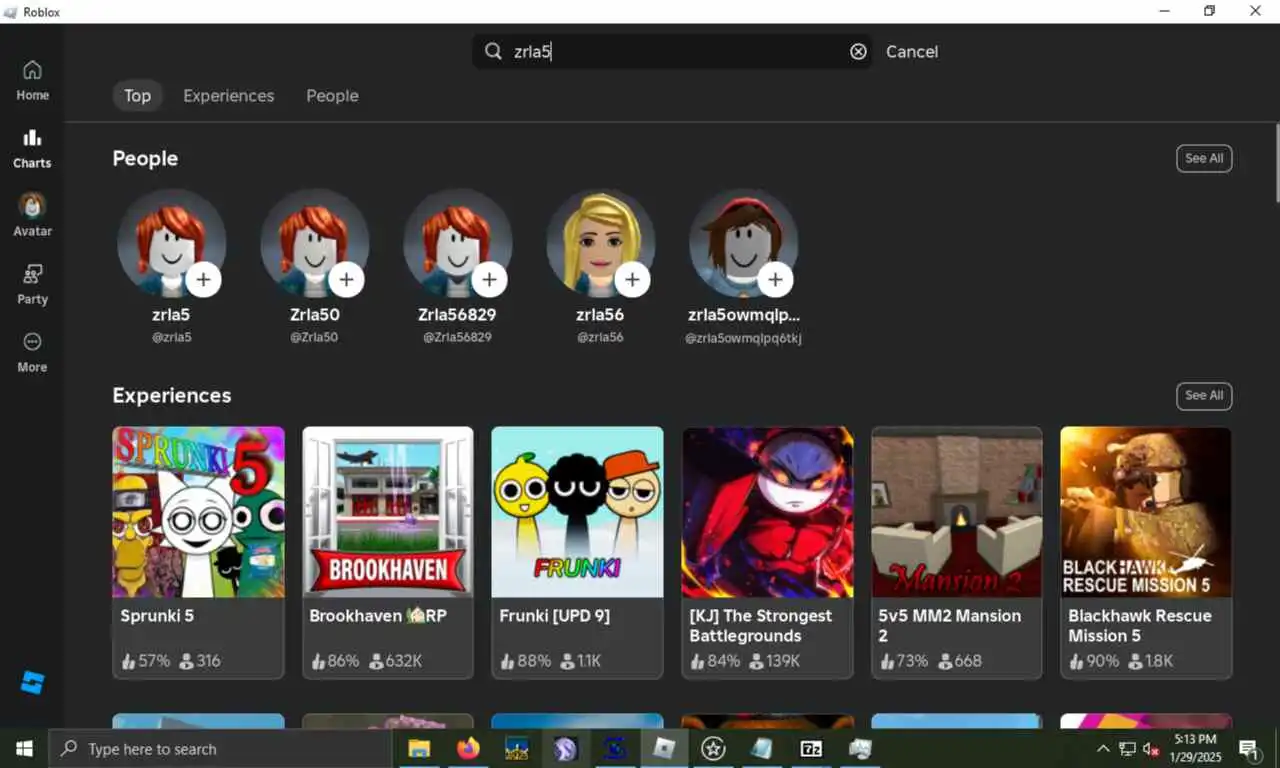Open the Roblox taskbar icon

click(x=664, y=748)
